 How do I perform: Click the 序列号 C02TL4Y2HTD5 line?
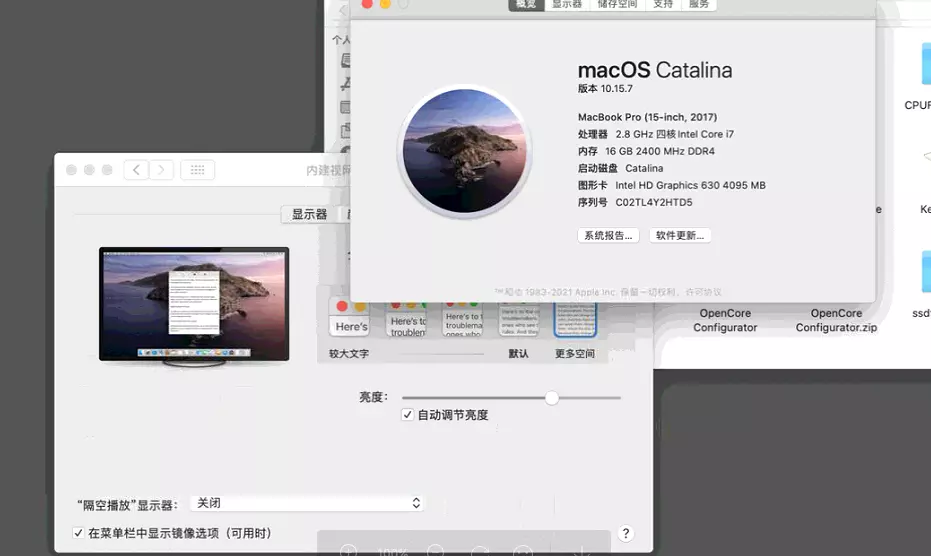(x=635, y=203)
